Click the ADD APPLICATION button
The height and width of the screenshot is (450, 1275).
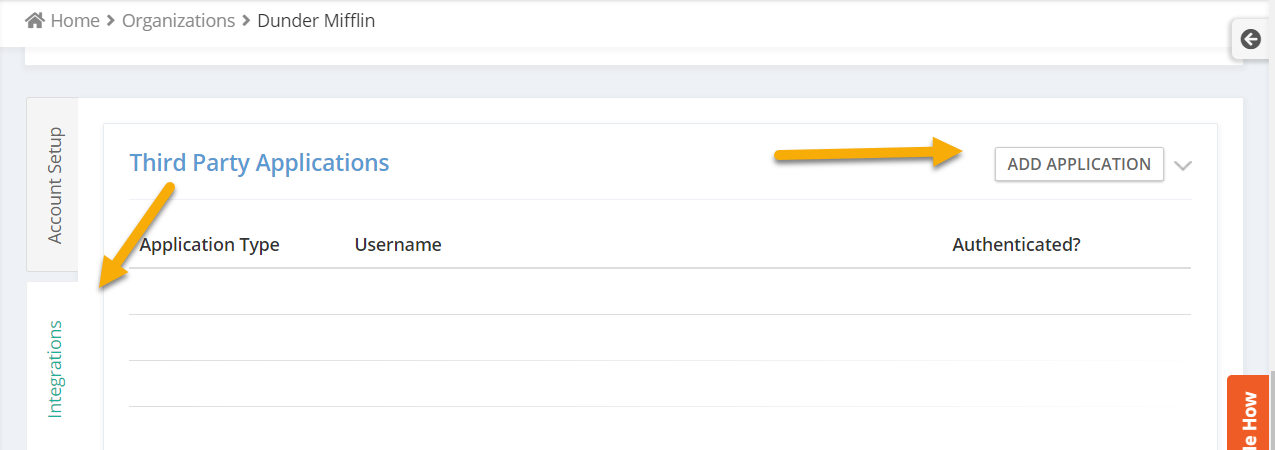1079,164
